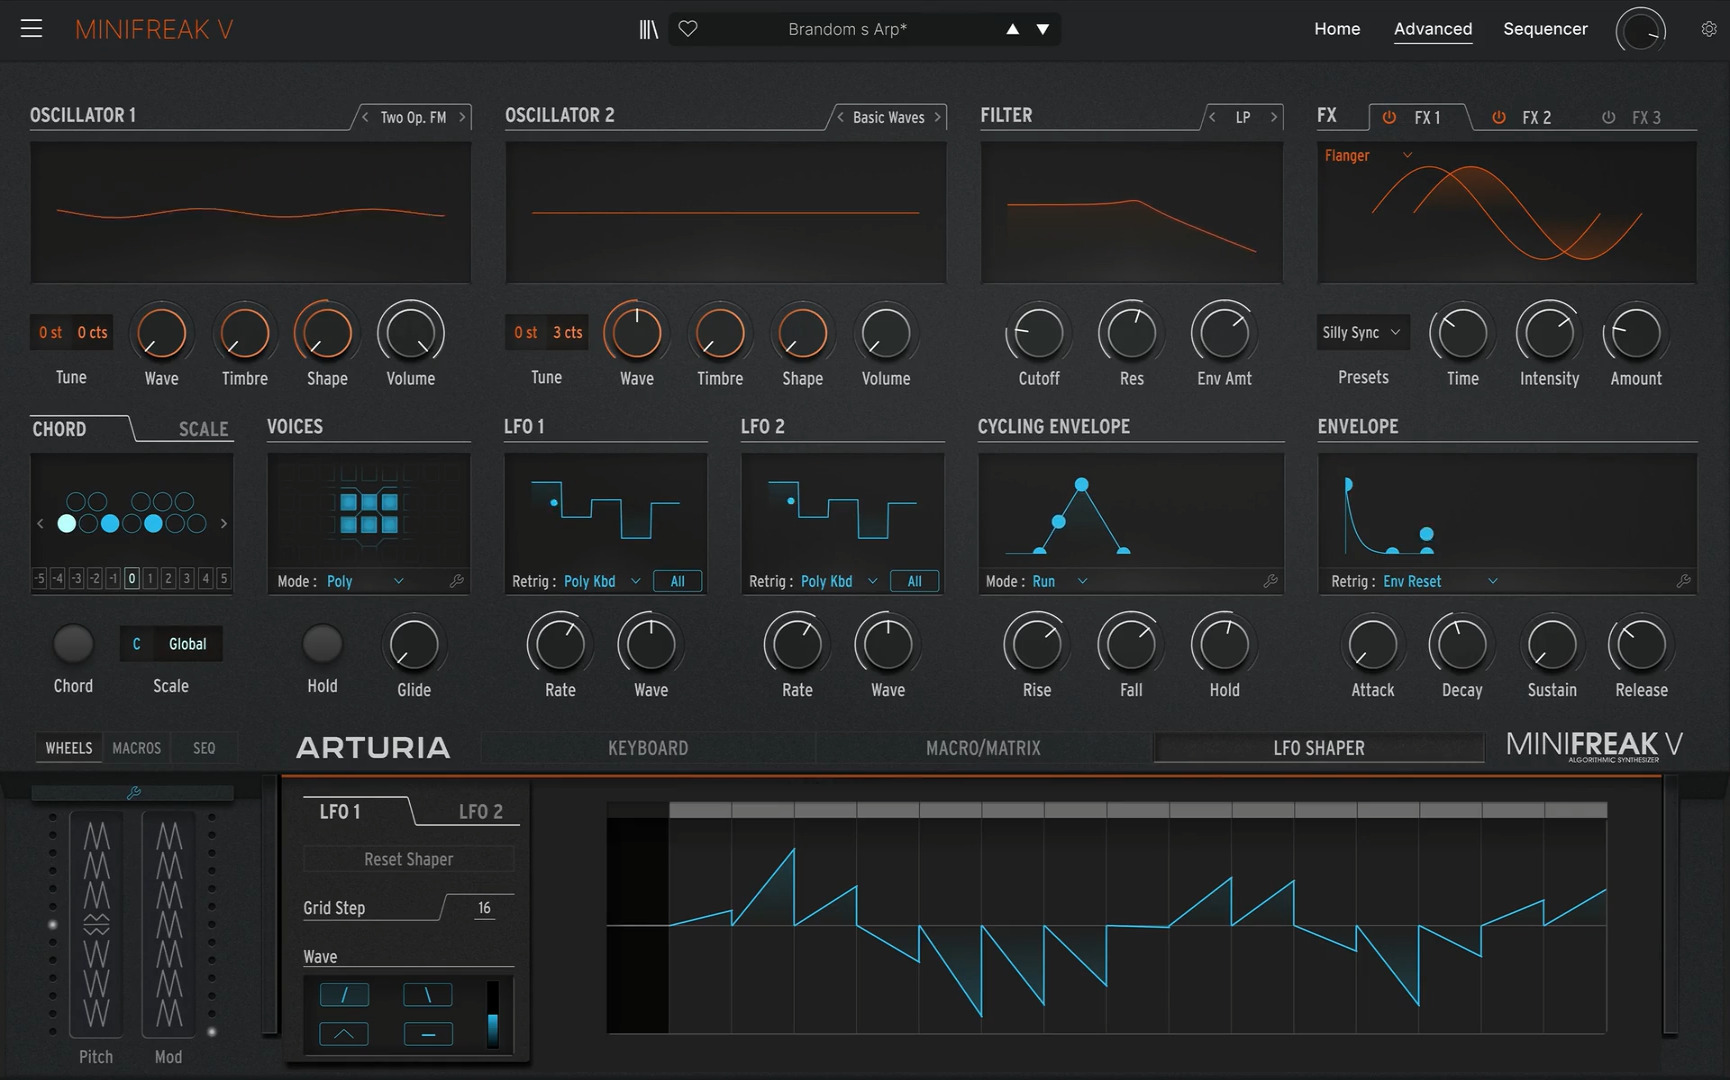This screenshot has width=1730, height=1080.
Task: Toggle FX 2 power button
Action: coord(1498,117)
